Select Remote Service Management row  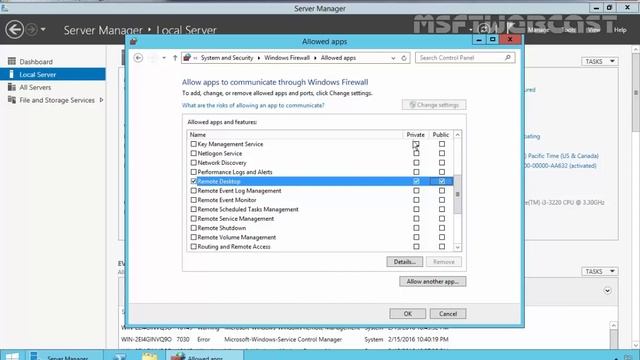(320, 219)
